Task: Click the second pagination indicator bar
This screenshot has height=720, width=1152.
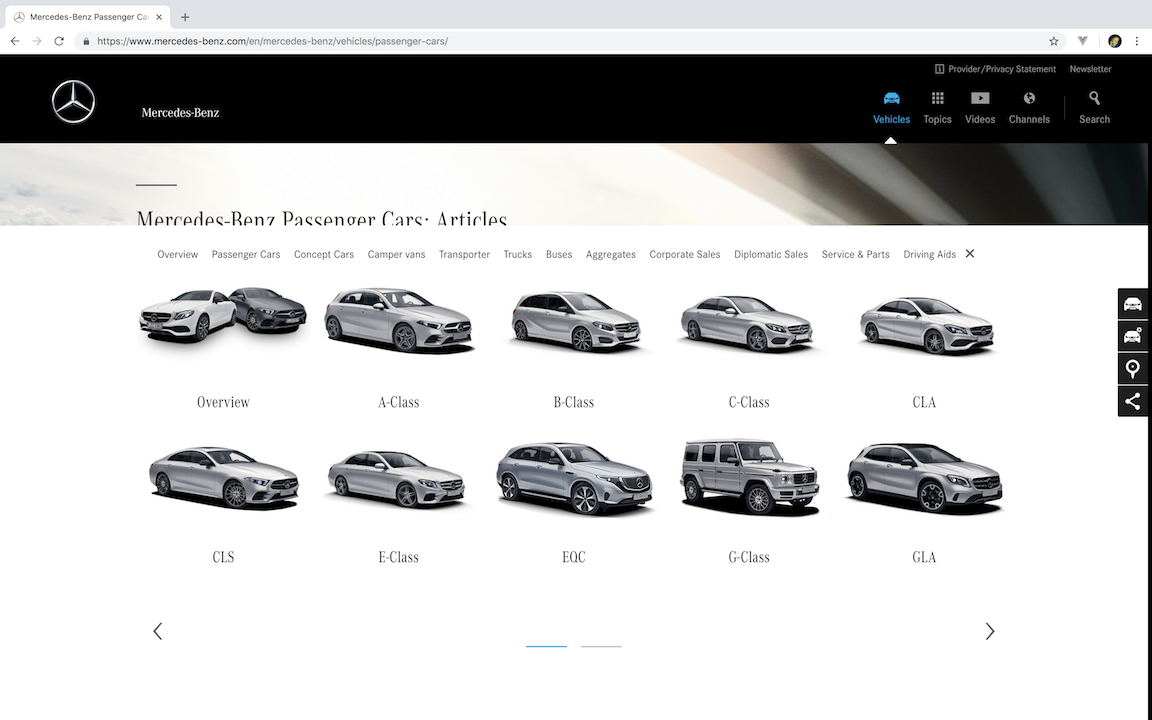Action: pos(601,646)
